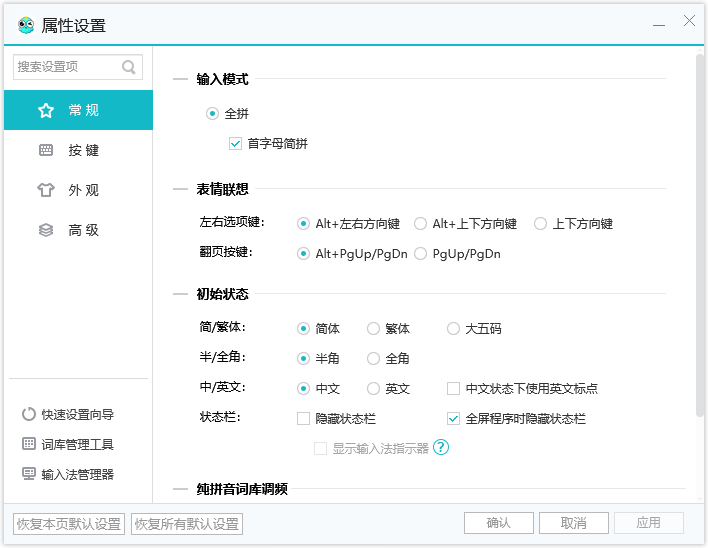Focus the 搜索设置项 search field
Viewport: 708px width, 548px height.
[66, 68]
